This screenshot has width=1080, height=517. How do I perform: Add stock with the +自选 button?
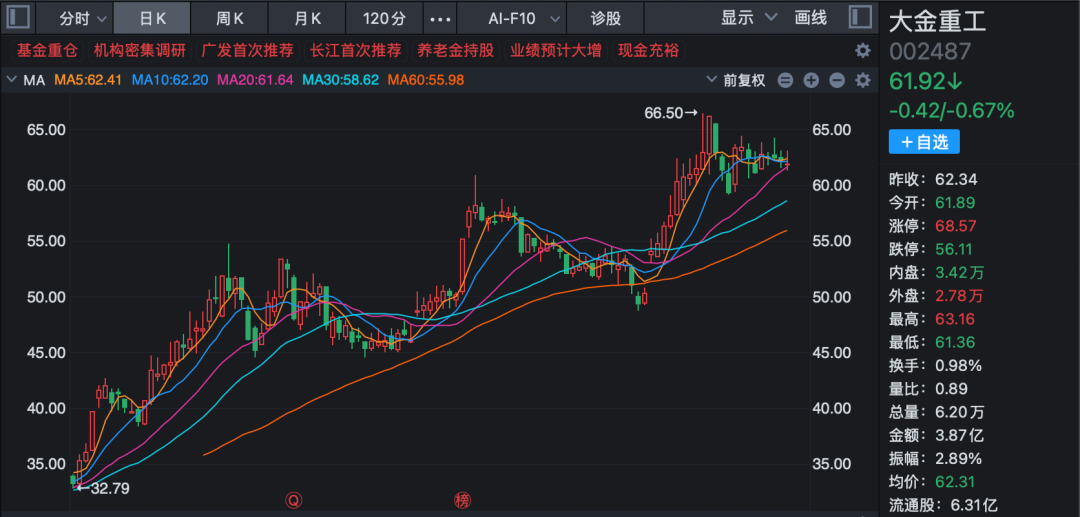tap(923, 142)
